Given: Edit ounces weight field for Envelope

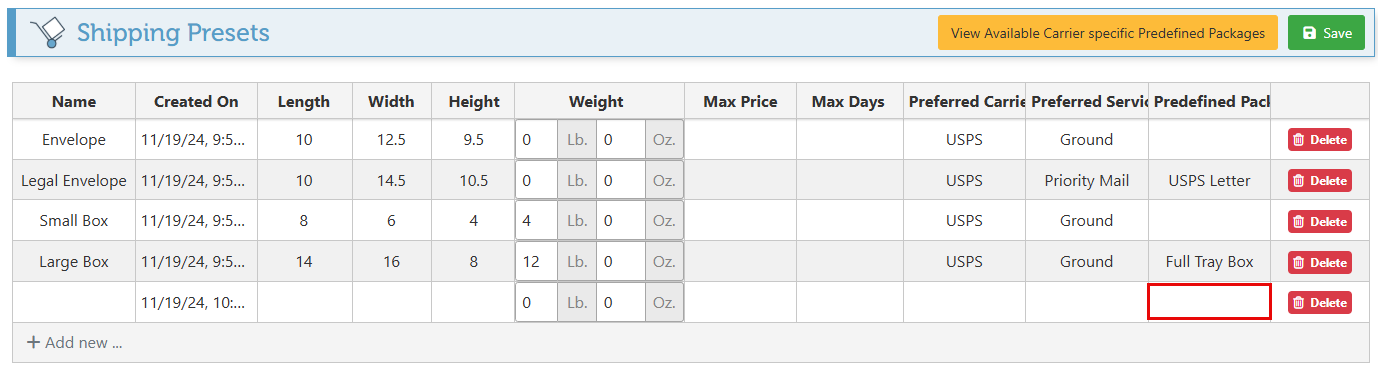Looking at the screenshot, I should tap(621, 140).
